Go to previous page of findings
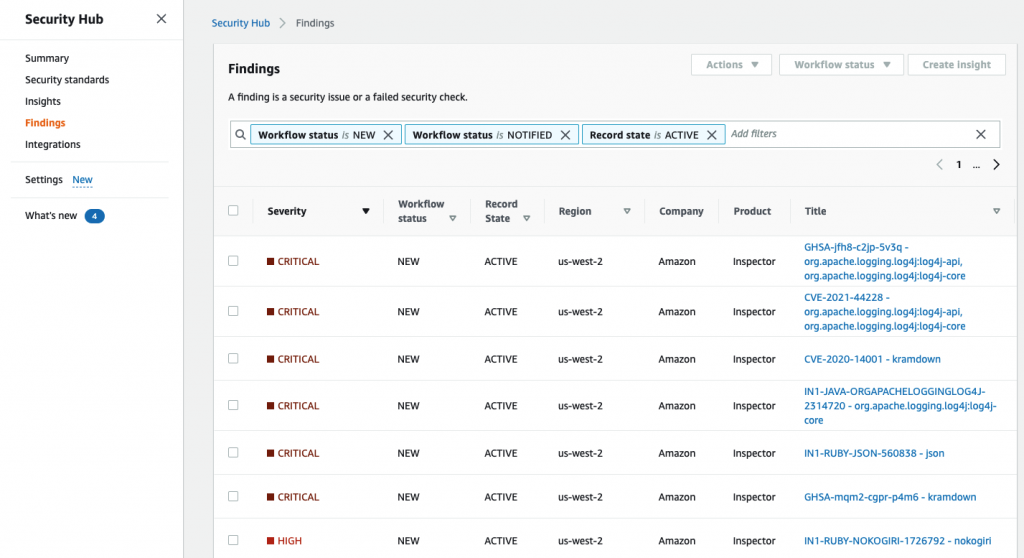1024x558 pixels. (x=940, y=165)
